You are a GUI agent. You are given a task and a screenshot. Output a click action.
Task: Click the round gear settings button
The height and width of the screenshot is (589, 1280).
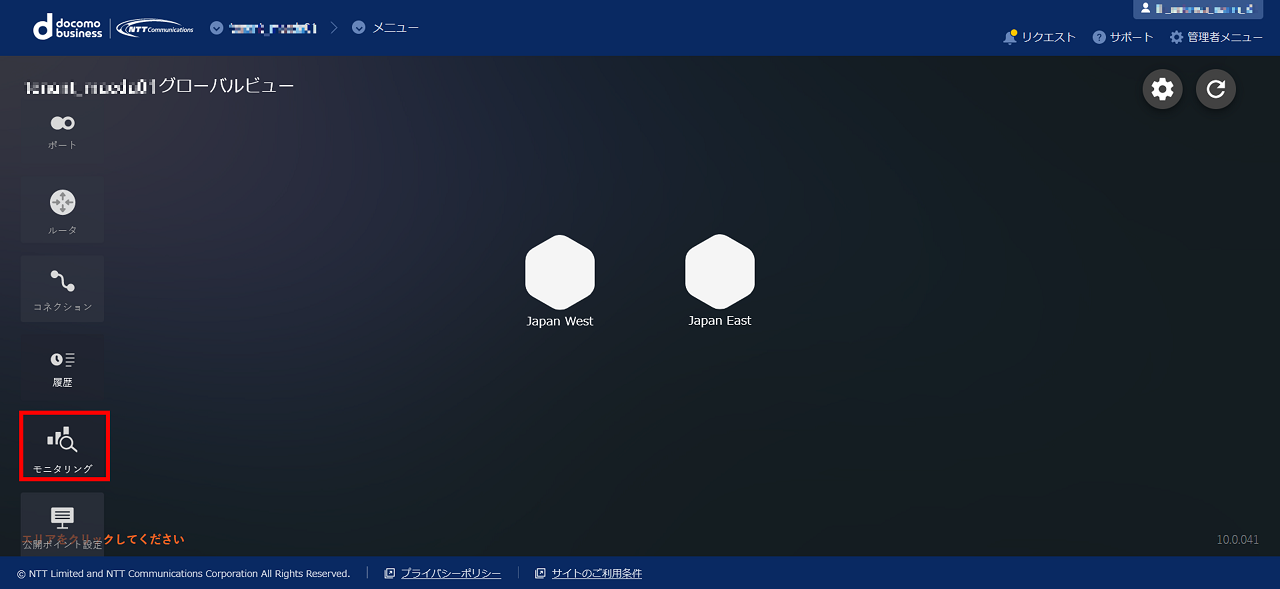(x=1162, y=89)
